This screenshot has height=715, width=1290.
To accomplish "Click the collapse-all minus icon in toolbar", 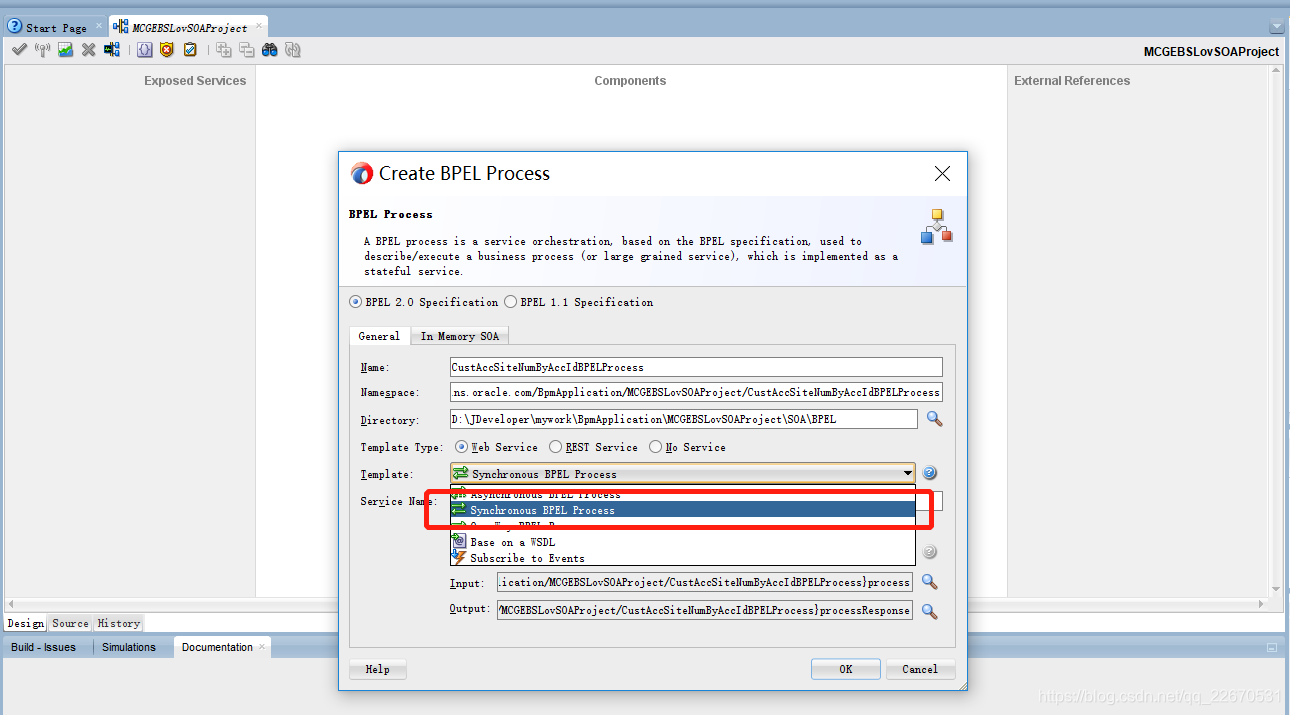I will (246, 50).
